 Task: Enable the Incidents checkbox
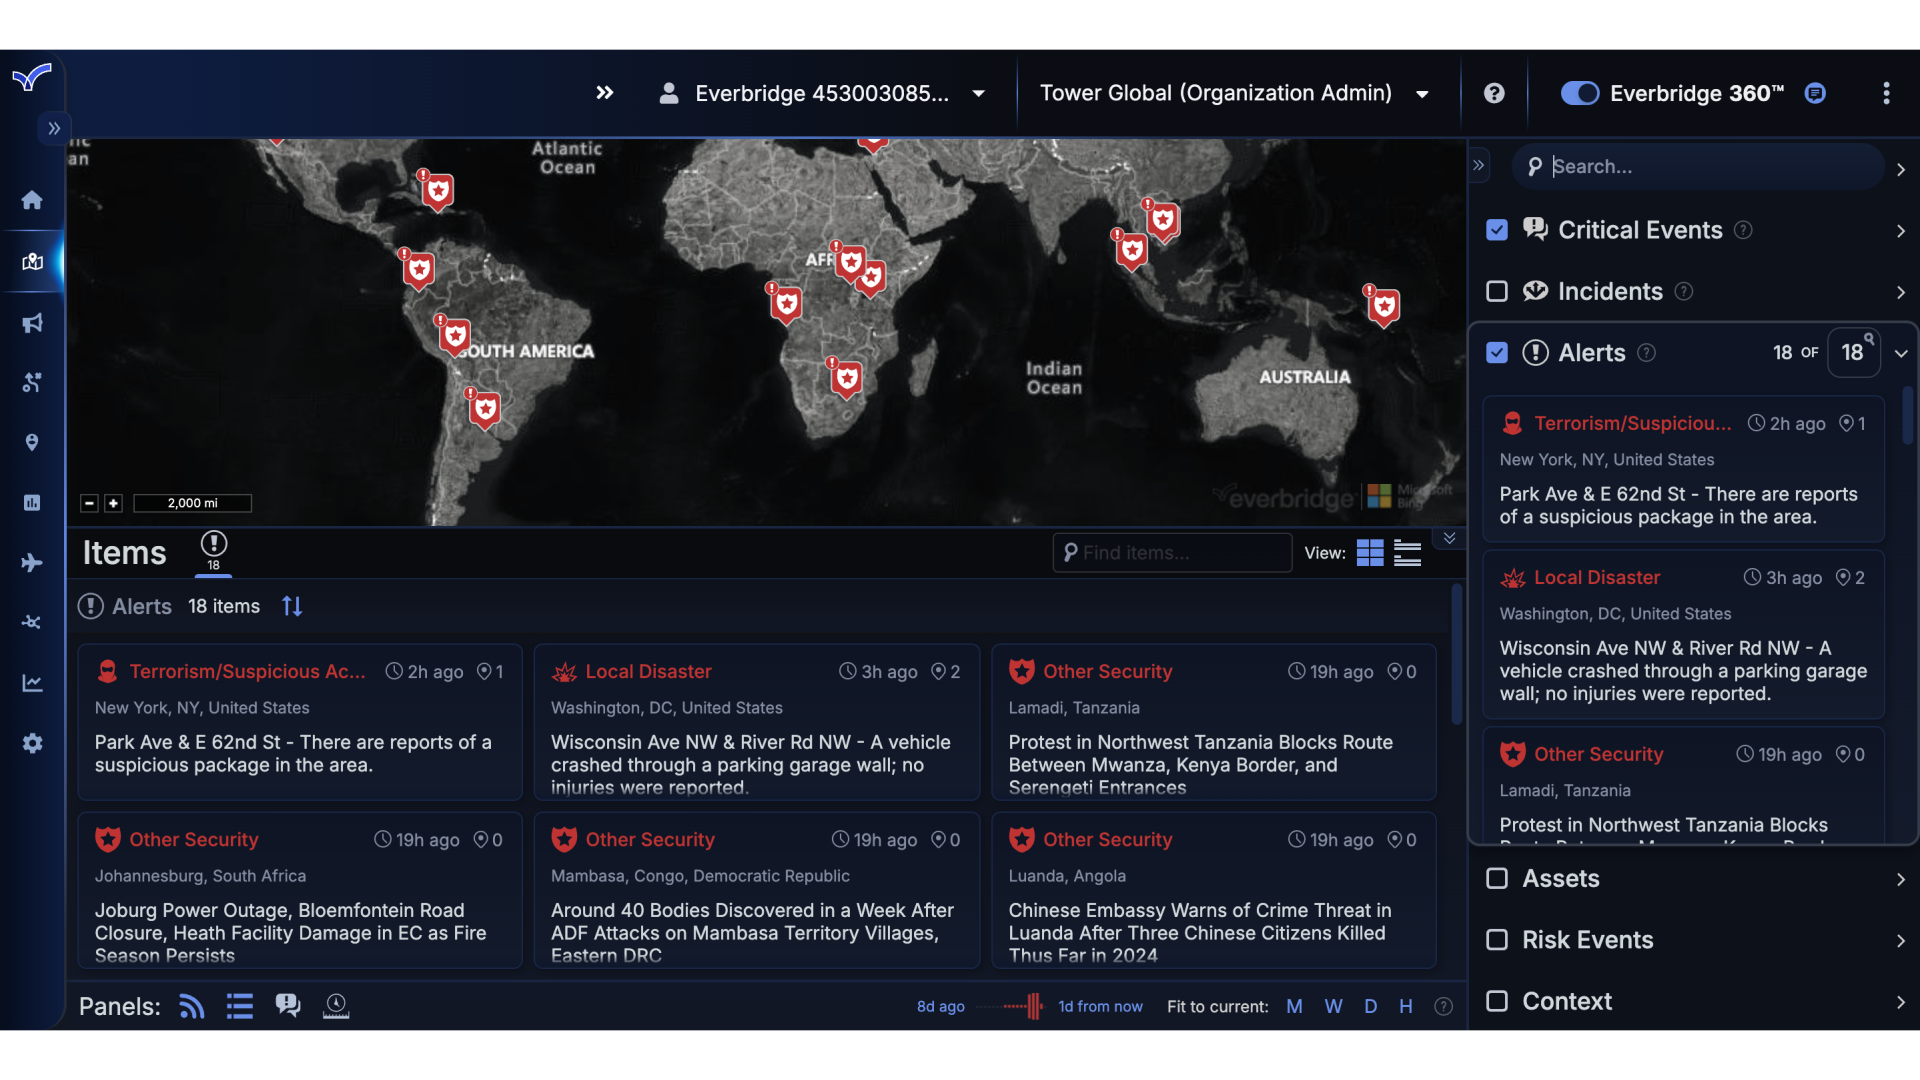click(1497, 291)
